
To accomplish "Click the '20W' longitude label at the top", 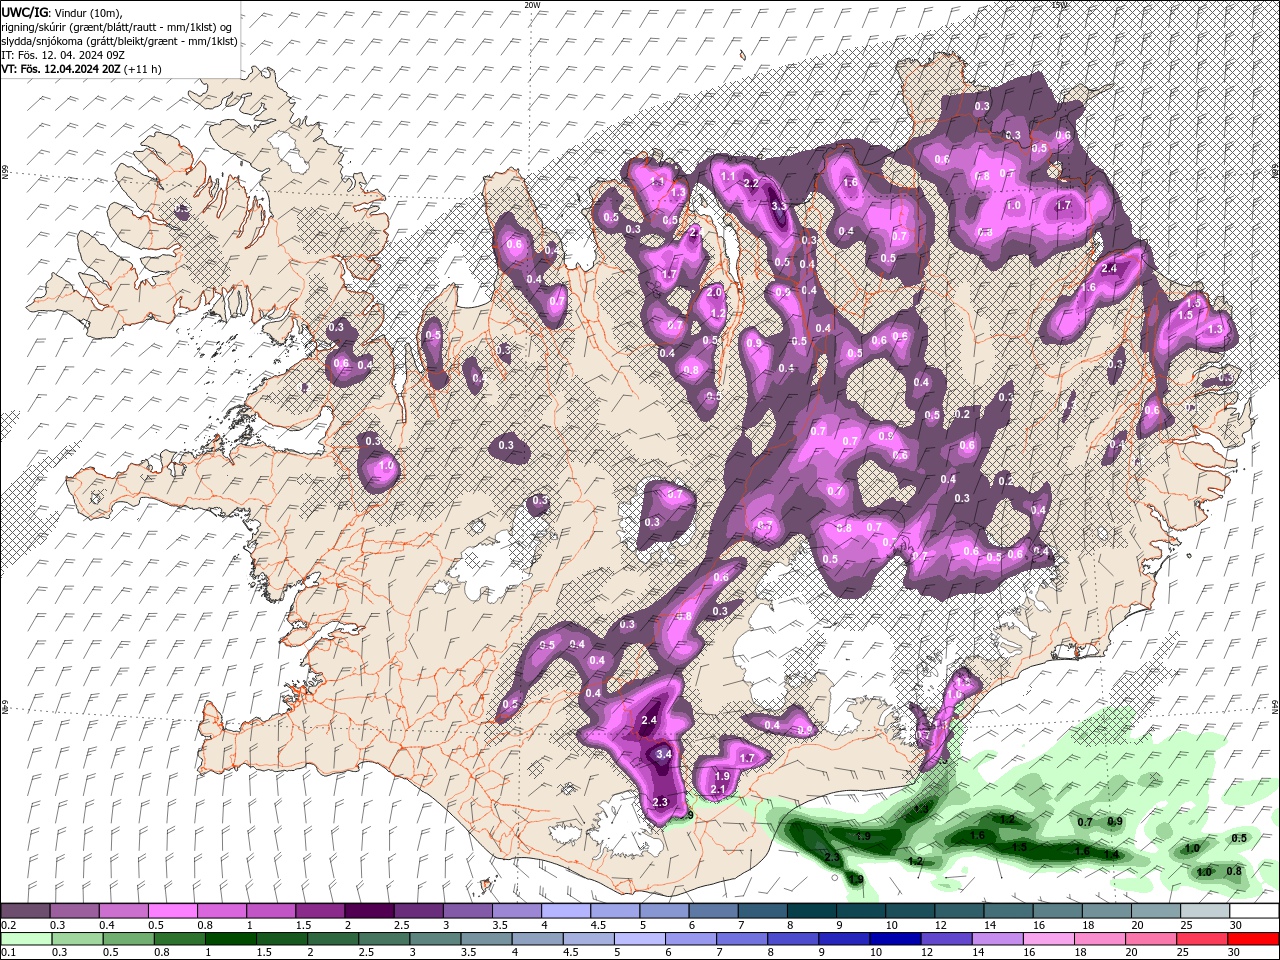I will click(x=532, y=4).
